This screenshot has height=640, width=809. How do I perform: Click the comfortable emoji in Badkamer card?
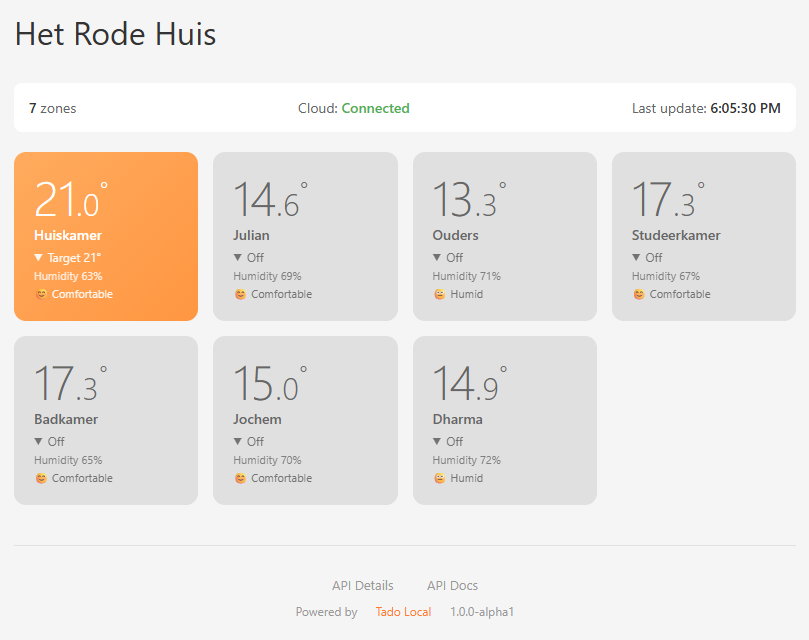click(41, 478)
